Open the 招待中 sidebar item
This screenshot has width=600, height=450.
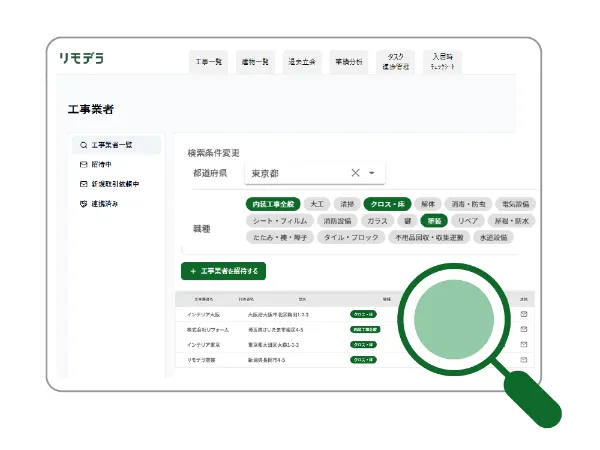(101, 165)
